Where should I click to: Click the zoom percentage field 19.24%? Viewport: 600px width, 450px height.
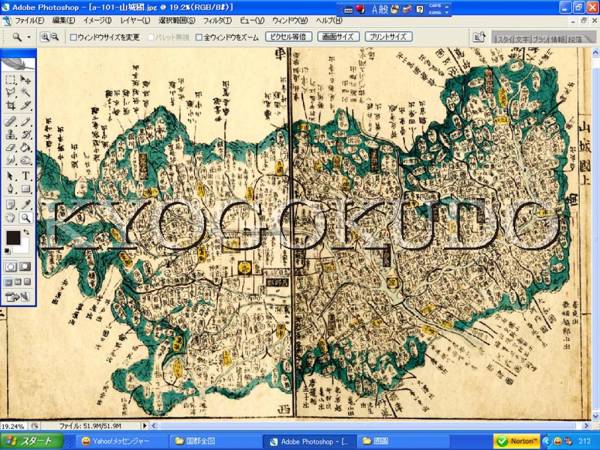pos(14,426)
